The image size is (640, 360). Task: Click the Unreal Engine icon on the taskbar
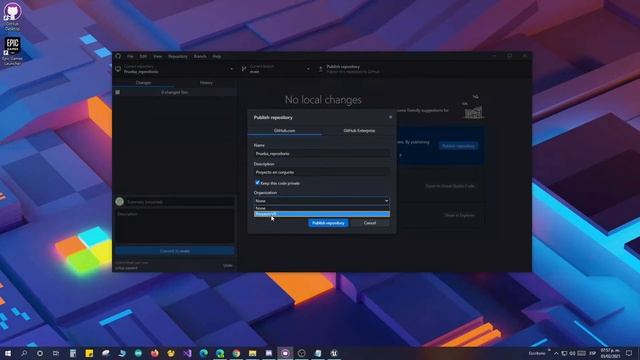click(x=334, y=353)
